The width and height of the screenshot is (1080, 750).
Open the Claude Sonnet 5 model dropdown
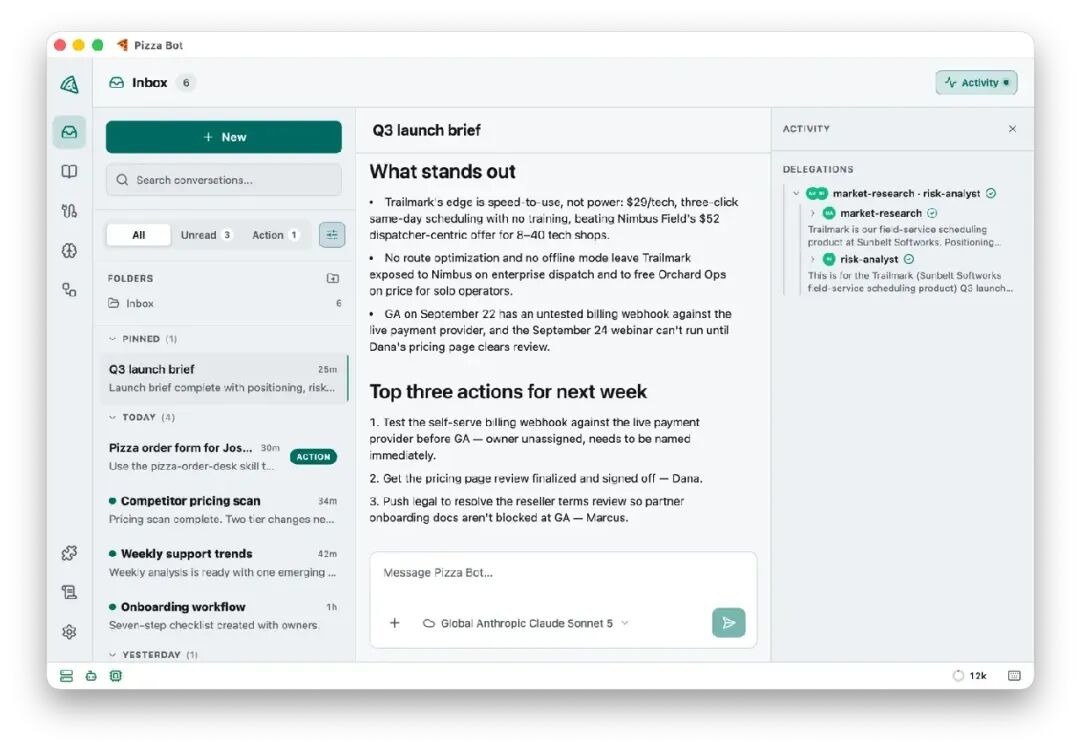point(526,623)
